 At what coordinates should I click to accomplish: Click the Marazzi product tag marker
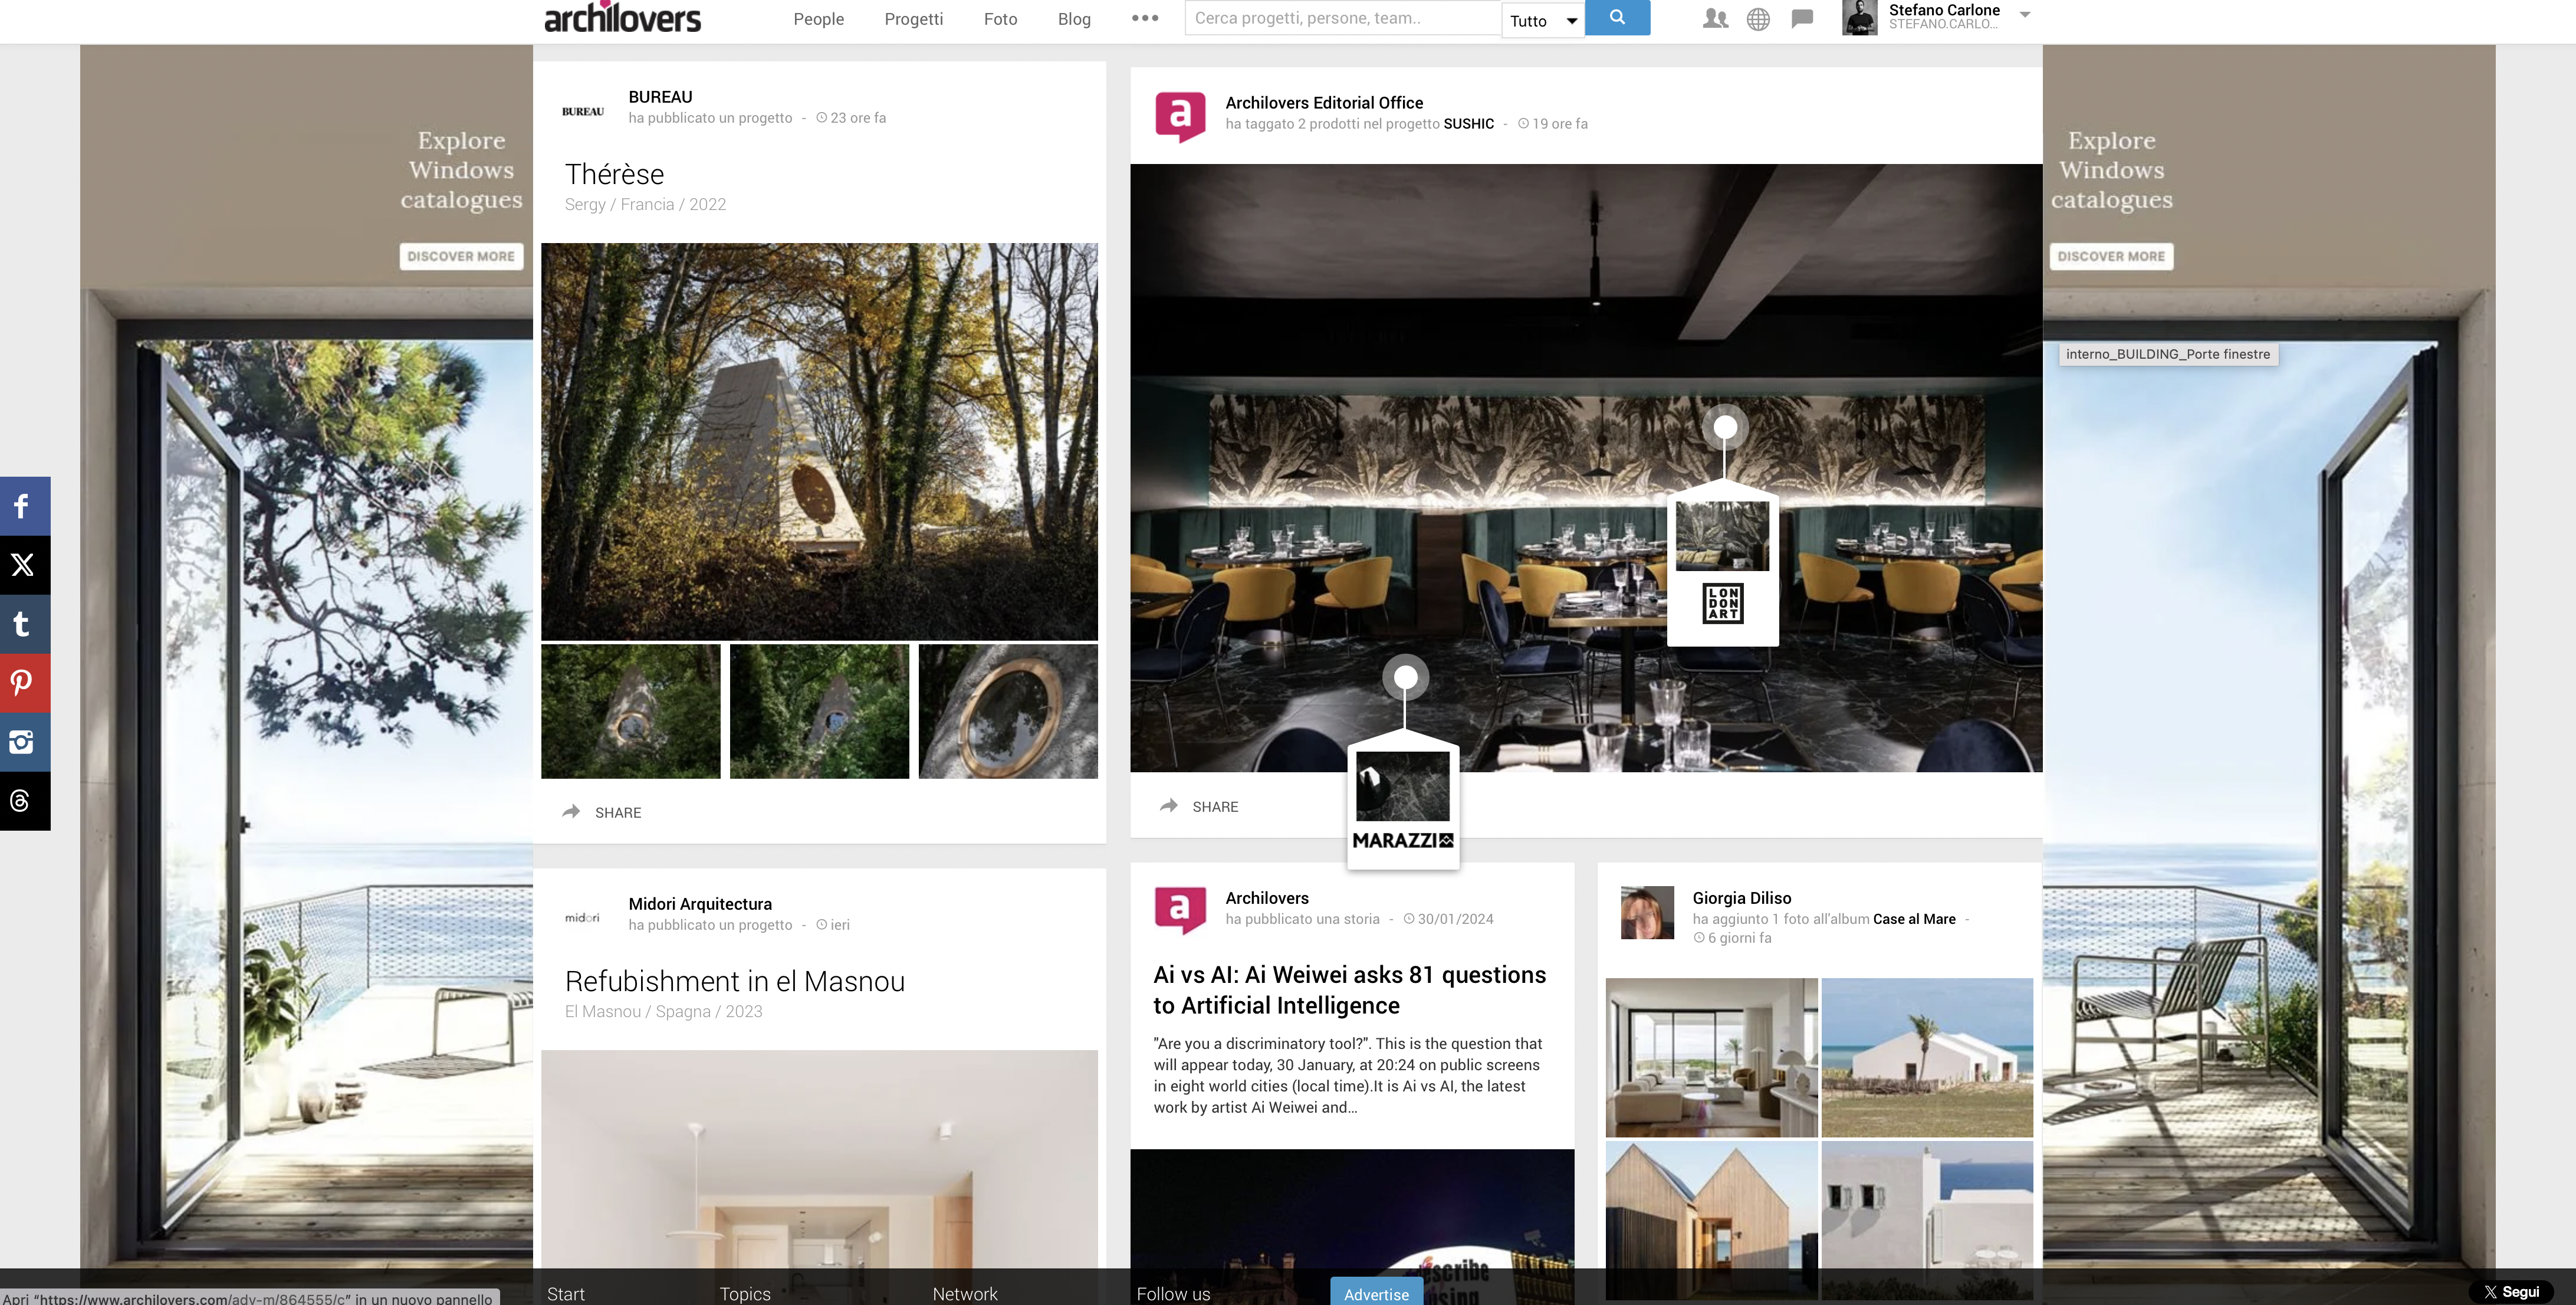click(x=1405, y=678)
